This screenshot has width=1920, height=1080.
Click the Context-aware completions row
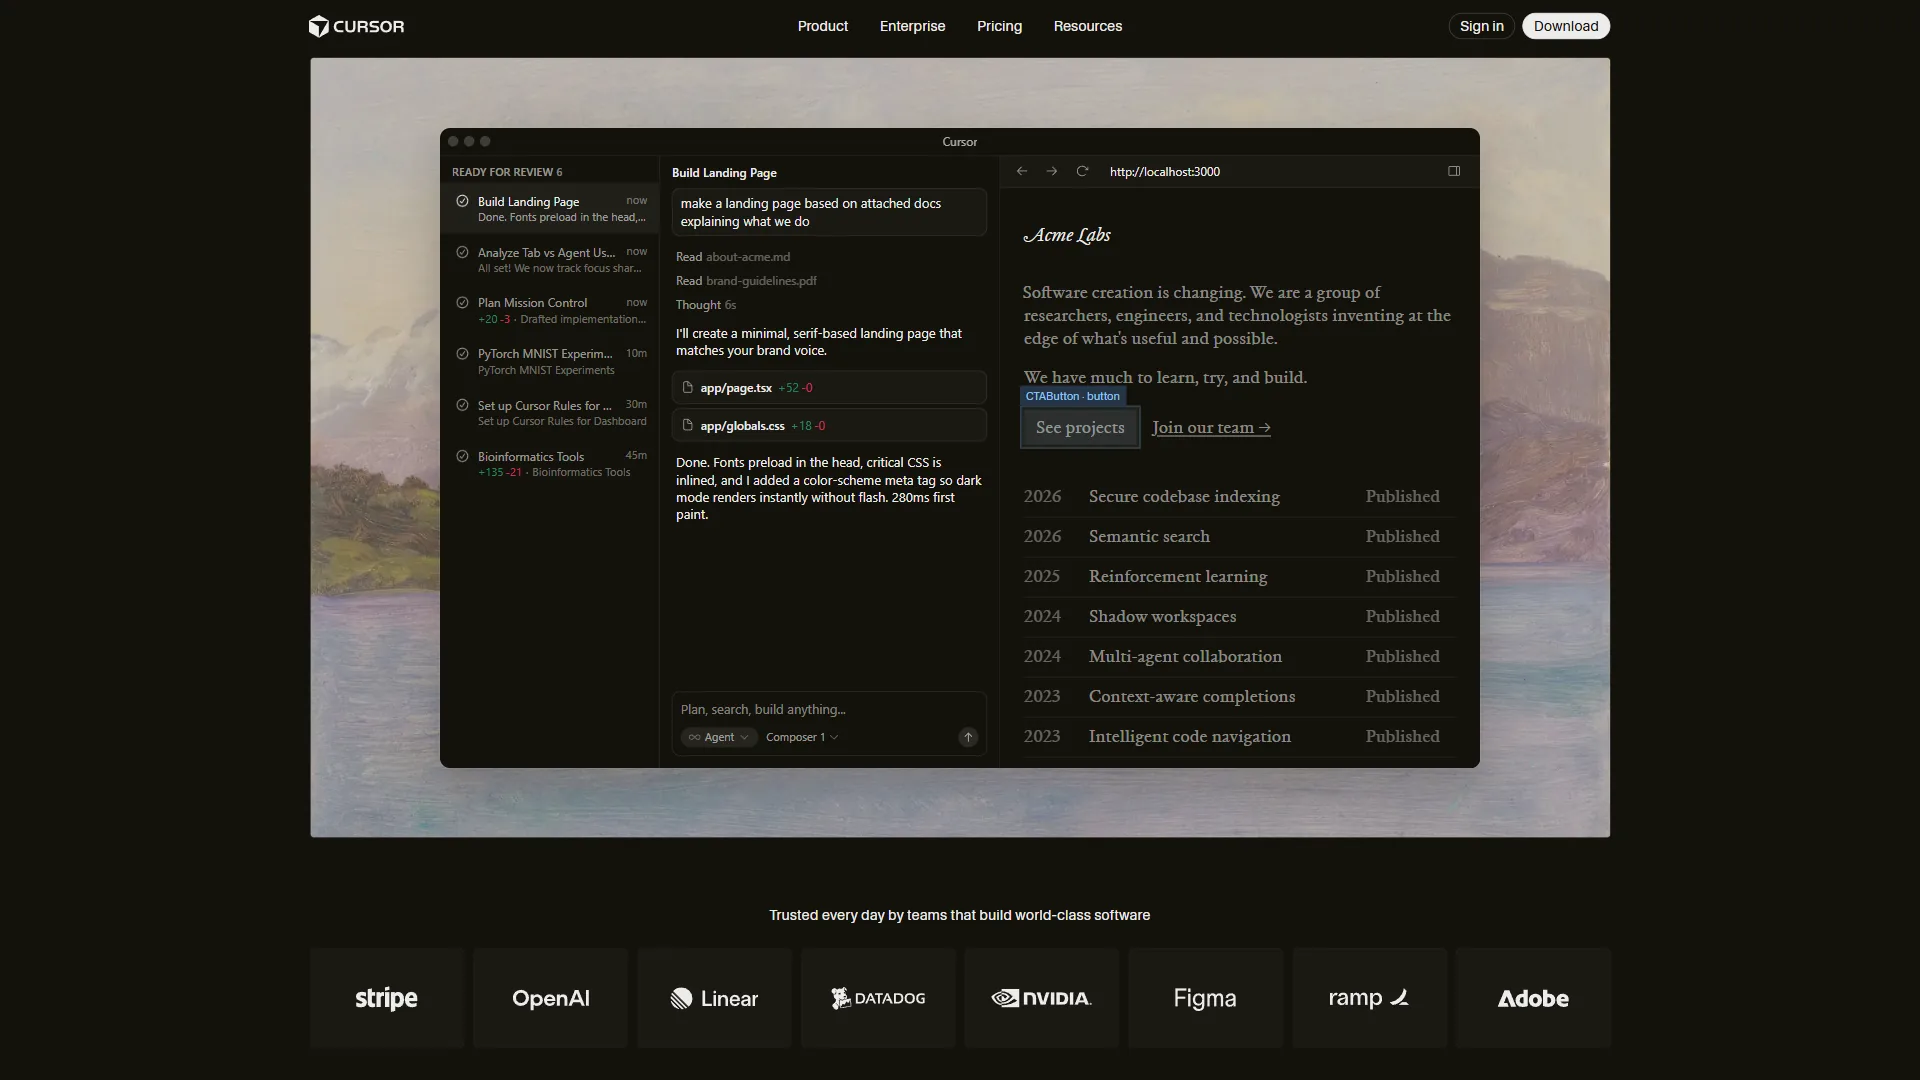pos(1238,696)
